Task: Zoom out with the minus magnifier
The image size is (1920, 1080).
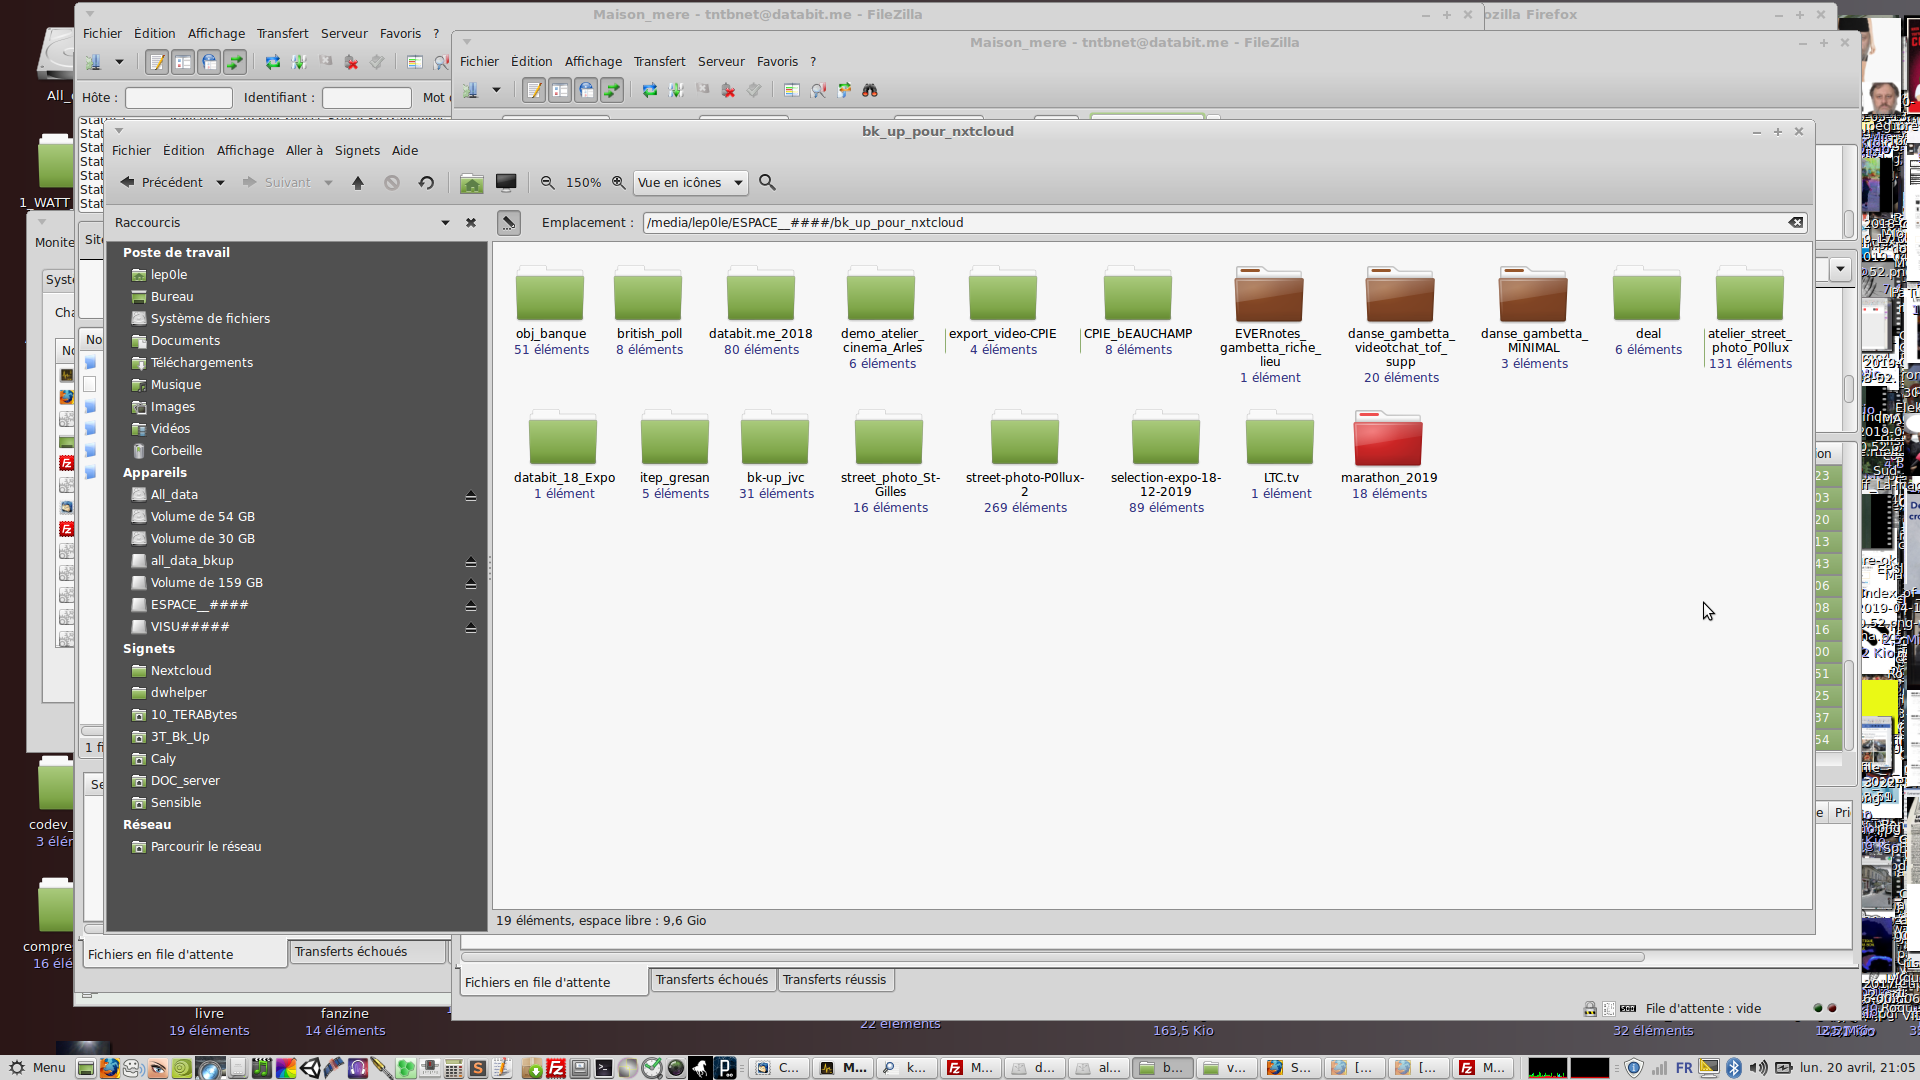Action: [547, 183]
